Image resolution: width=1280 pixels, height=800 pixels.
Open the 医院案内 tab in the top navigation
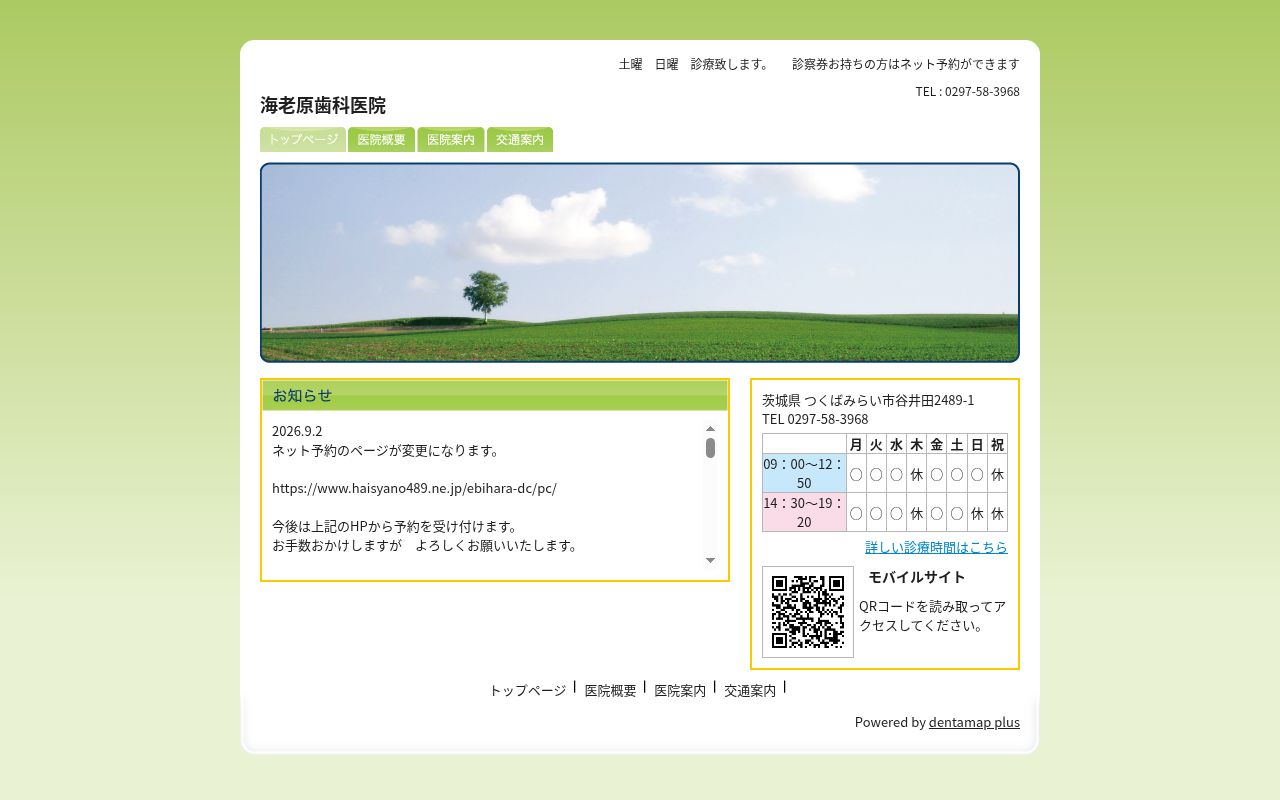(x=451, y=140)
